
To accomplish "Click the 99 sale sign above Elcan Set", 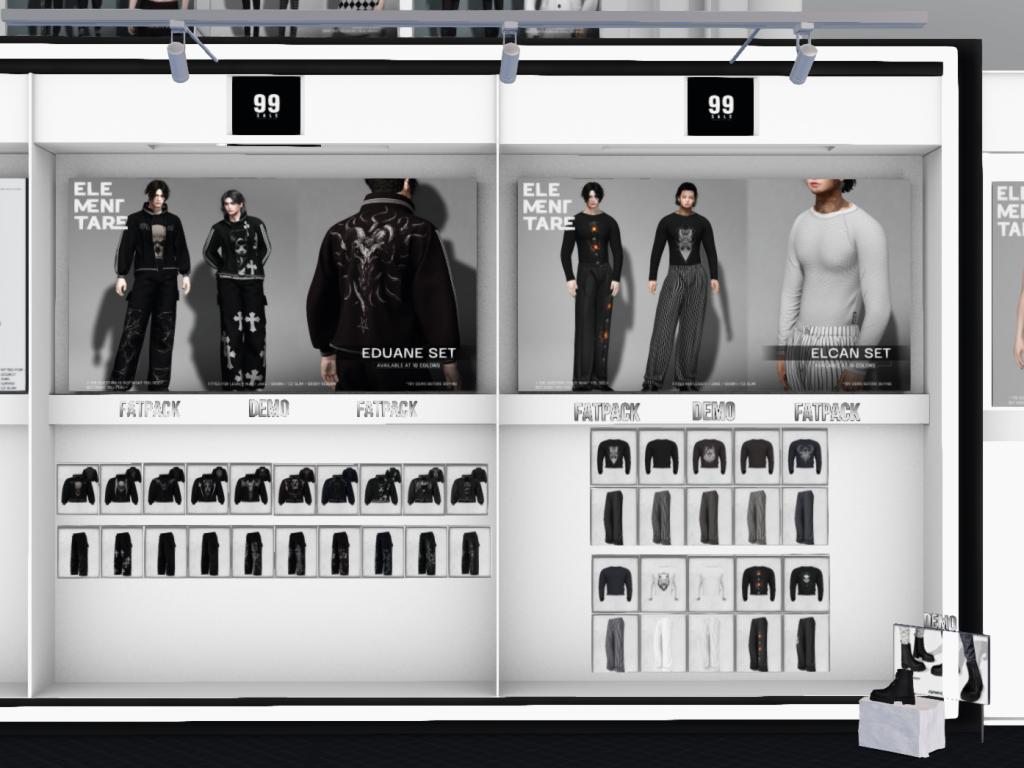I will (x=720, y=106).
